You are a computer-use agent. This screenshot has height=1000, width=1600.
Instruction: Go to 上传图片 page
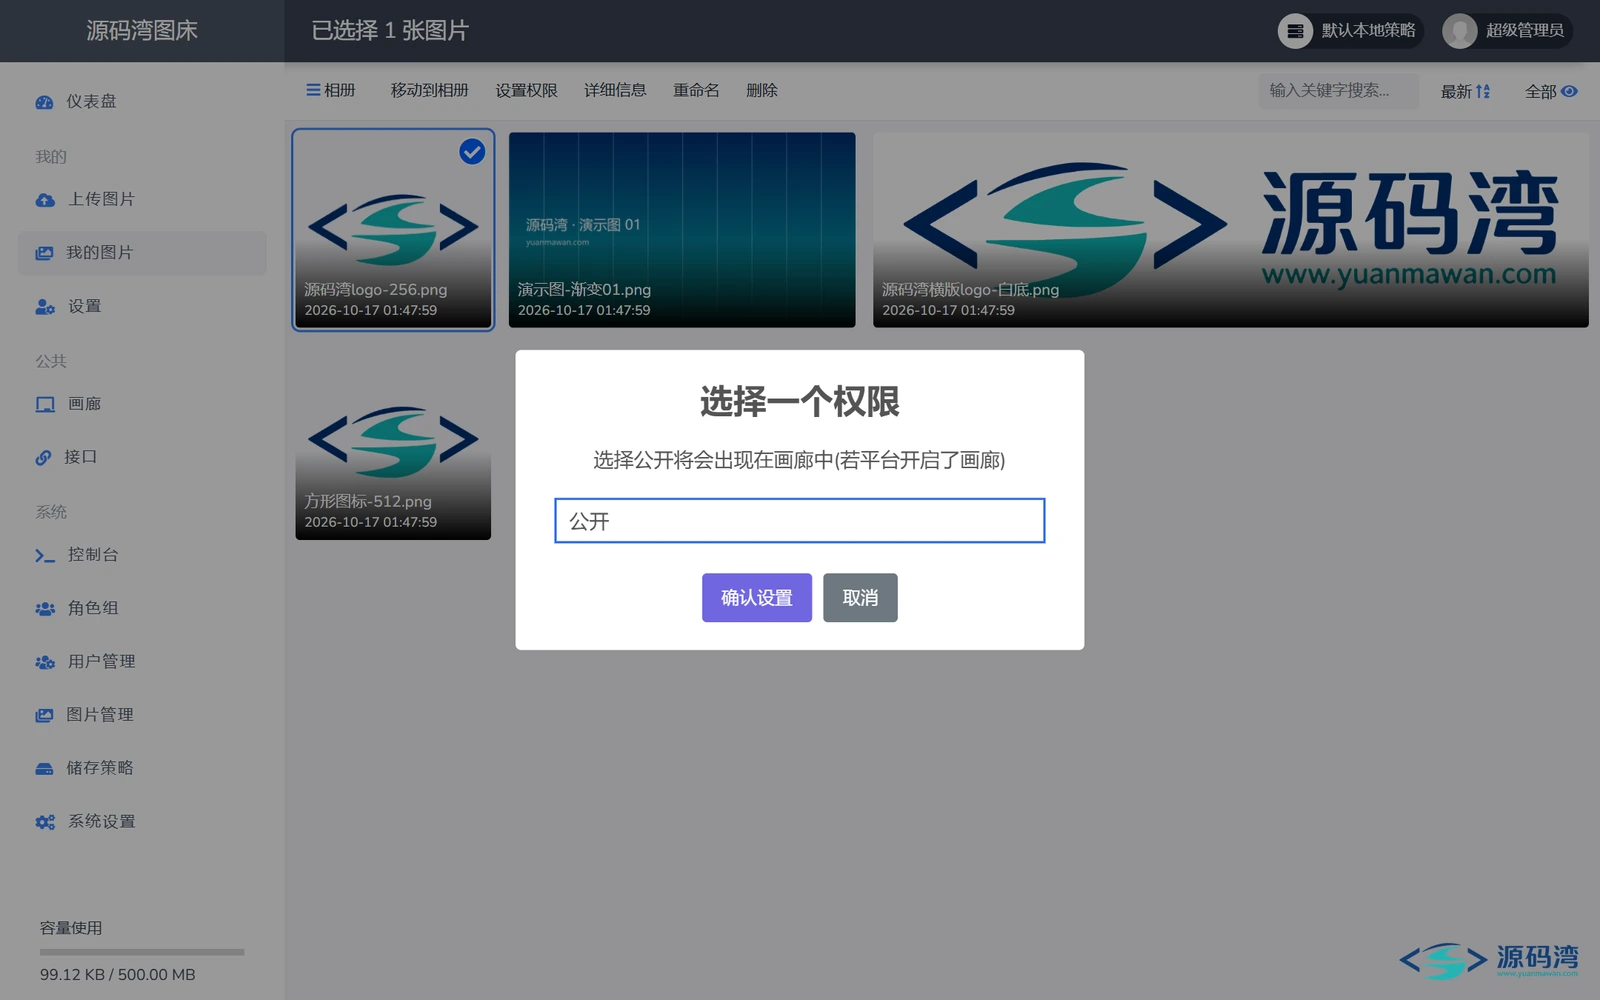(x=142, y=200)
